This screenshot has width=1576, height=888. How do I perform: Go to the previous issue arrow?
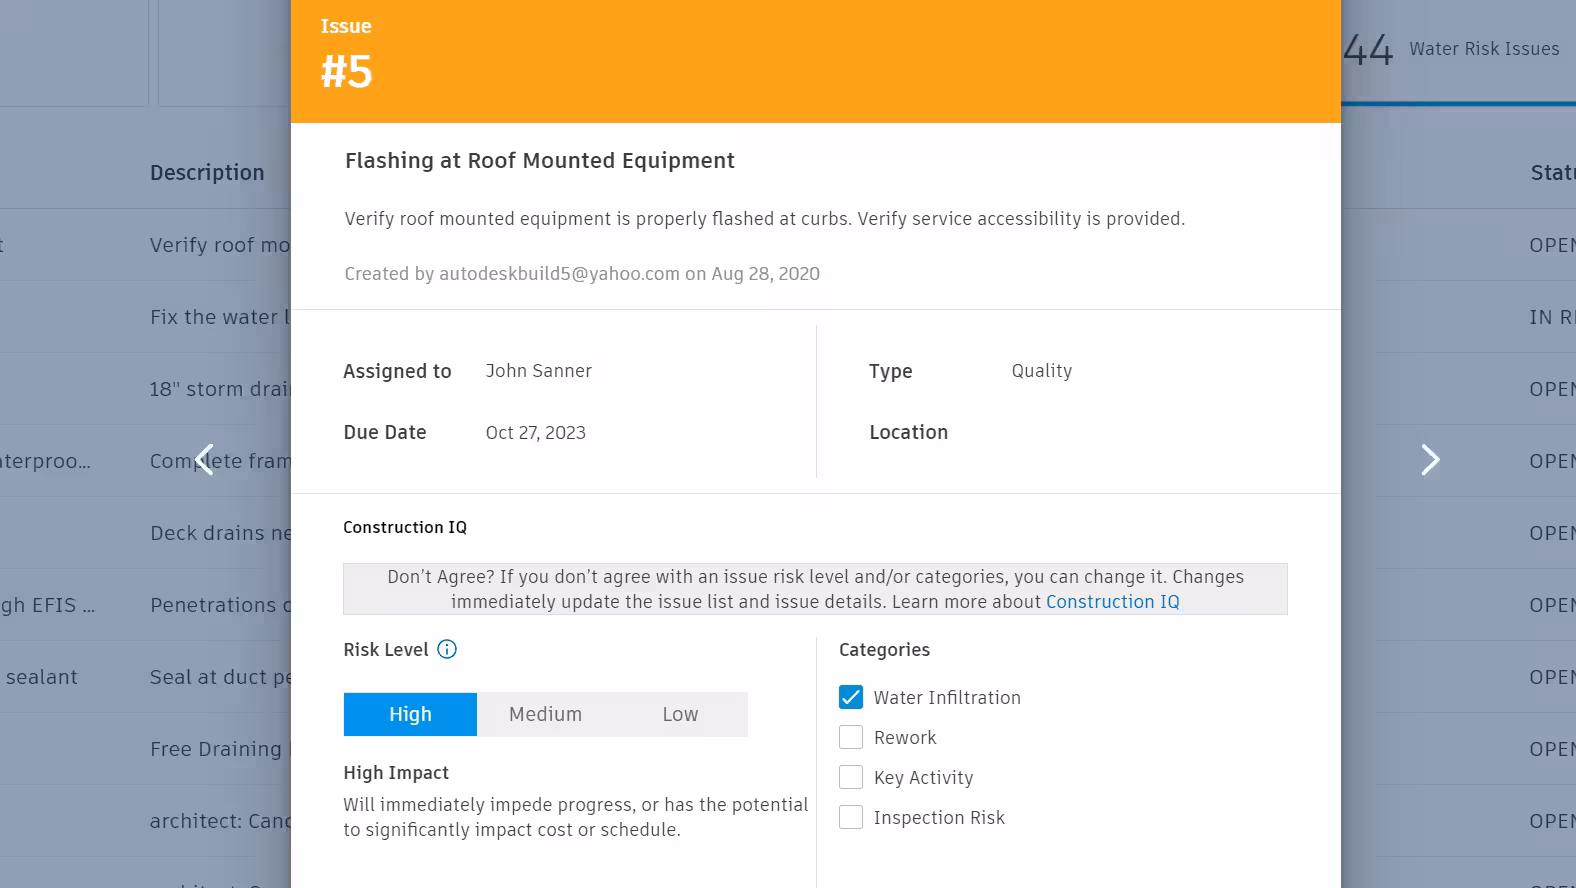pos(205,460)
